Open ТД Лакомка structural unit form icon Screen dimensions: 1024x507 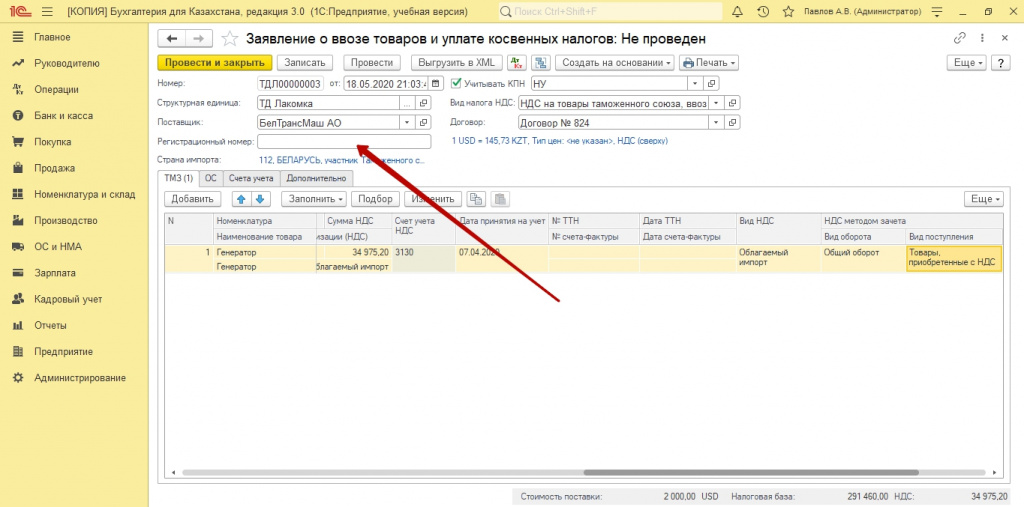click(x=424, y=103)
